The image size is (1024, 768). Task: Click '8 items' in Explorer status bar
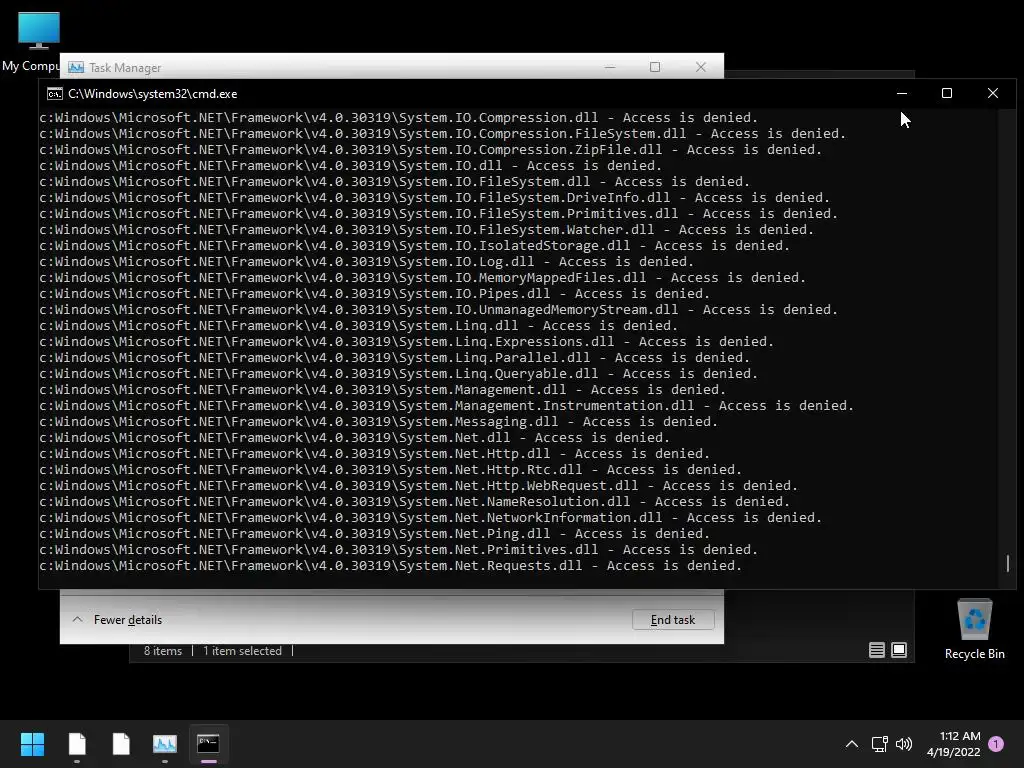(163, 651)
